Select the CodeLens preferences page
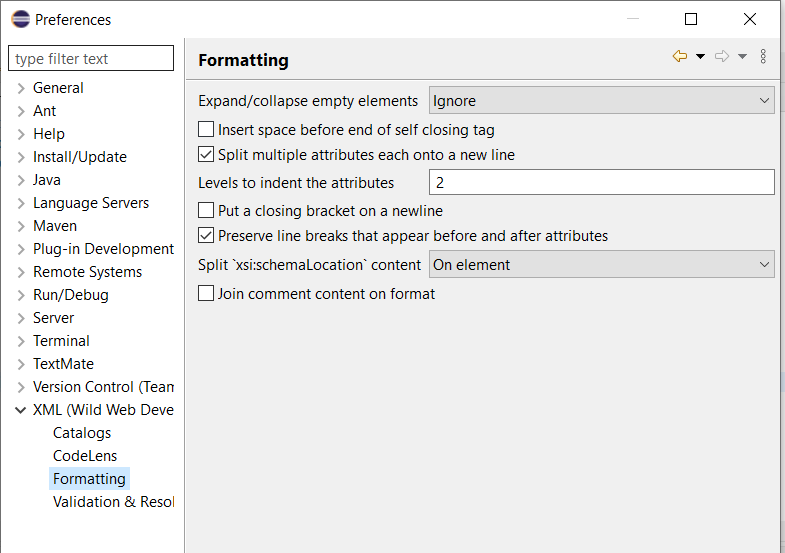Image resolution: width=785 pixels, height=553 pixels. (x=85, y=456)
